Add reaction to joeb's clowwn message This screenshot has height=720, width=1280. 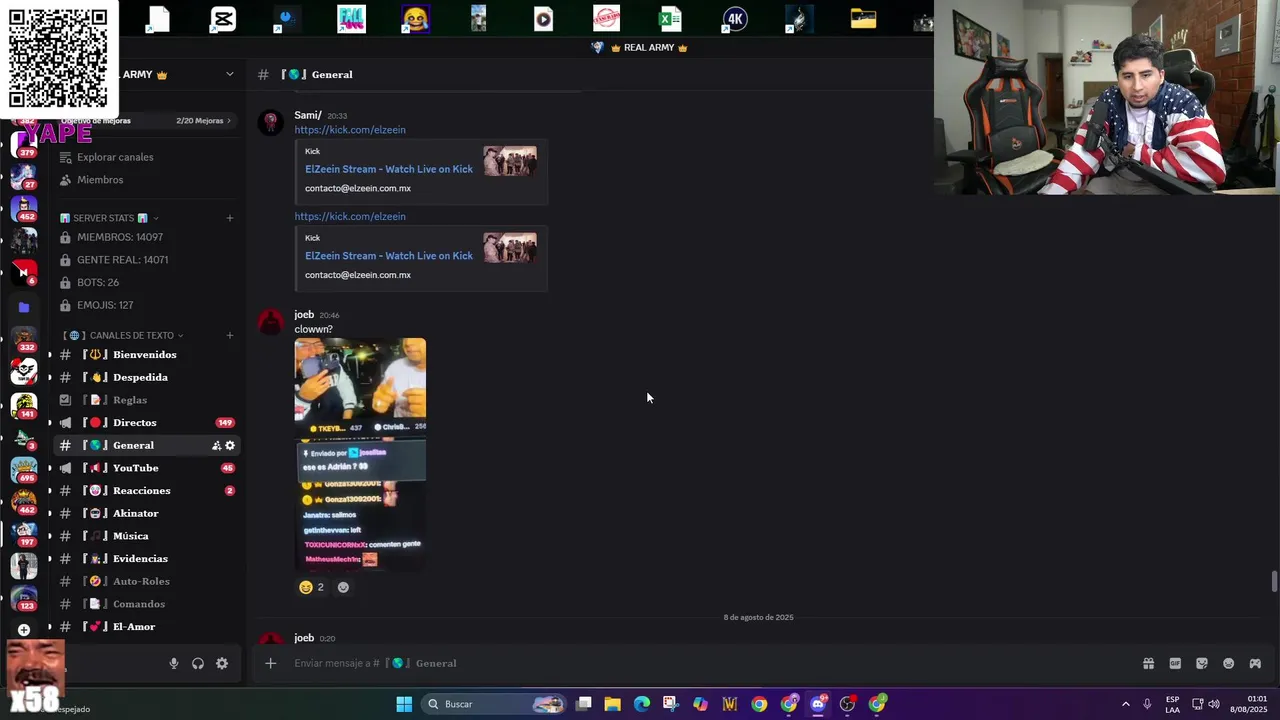tap(343, 587)
